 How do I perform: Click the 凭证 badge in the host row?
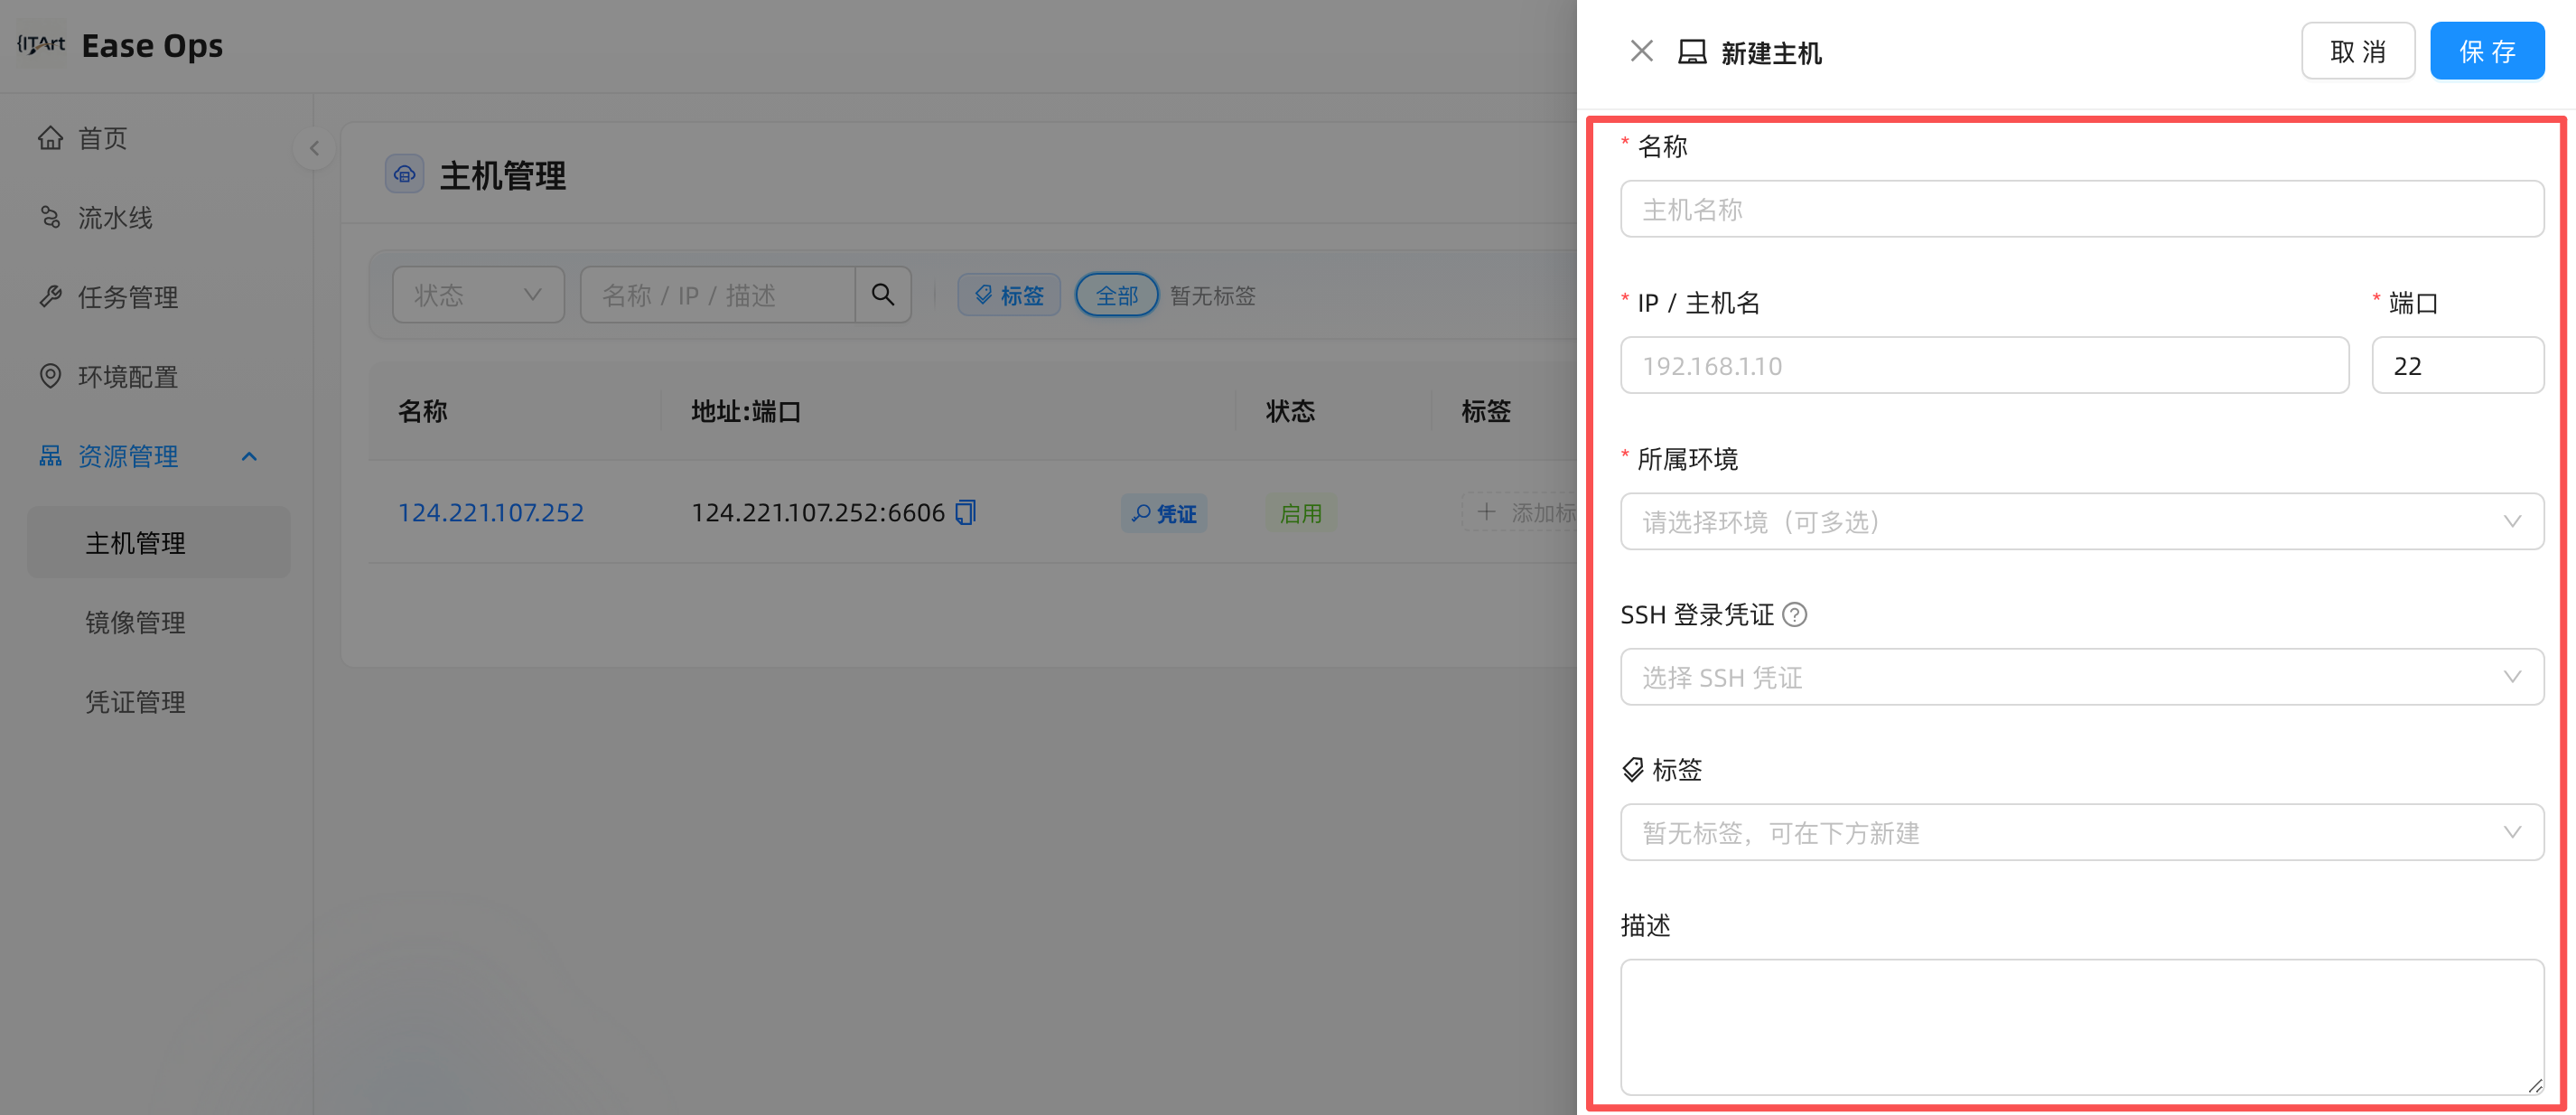click(x=1163, y=513)
